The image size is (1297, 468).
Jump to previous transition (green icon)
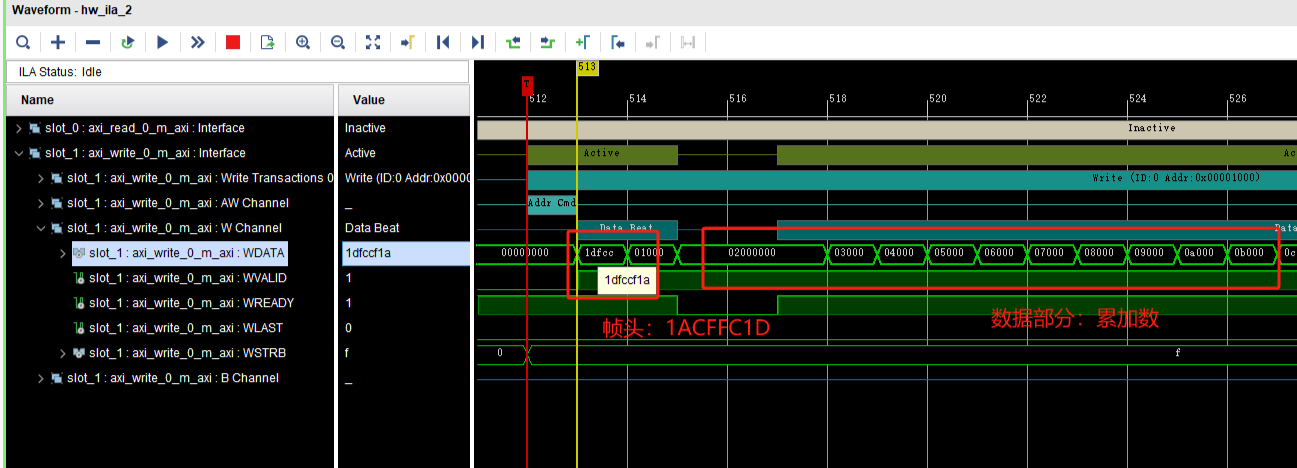[x=513, y=42]
